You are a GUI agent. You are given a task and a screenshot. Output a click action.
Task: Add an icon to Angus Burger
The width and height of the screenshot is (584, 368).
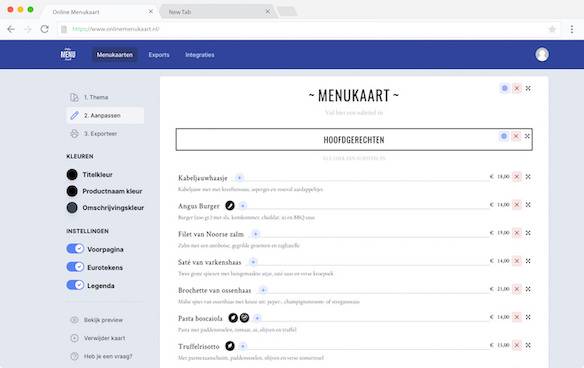pyautogui.click(x=243, y=206)
